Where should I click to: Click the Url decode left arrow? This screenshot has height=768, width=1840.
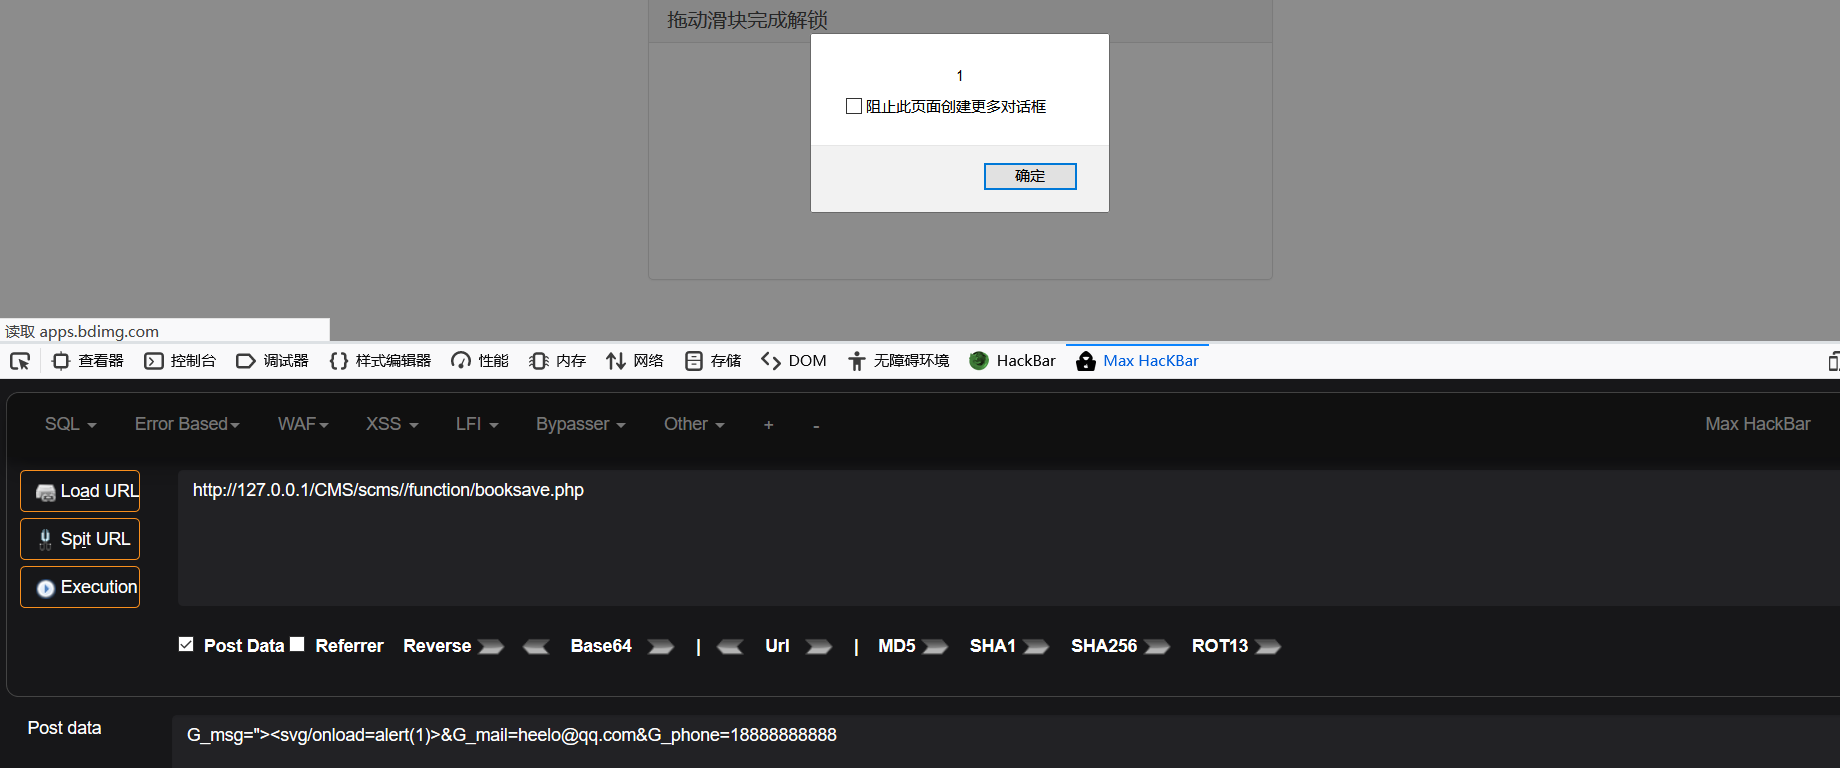coord(730,647)
